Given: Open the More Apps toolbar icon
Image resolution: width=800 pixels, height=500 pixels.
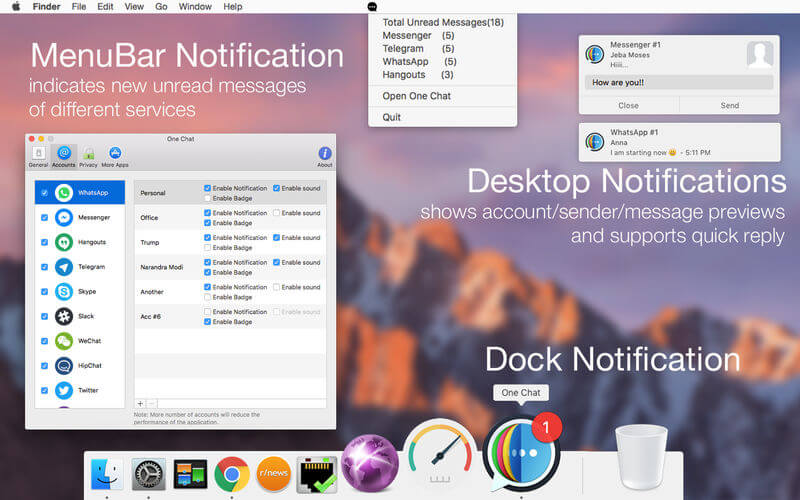Looking at the screenshot, I should click(115, 153).
